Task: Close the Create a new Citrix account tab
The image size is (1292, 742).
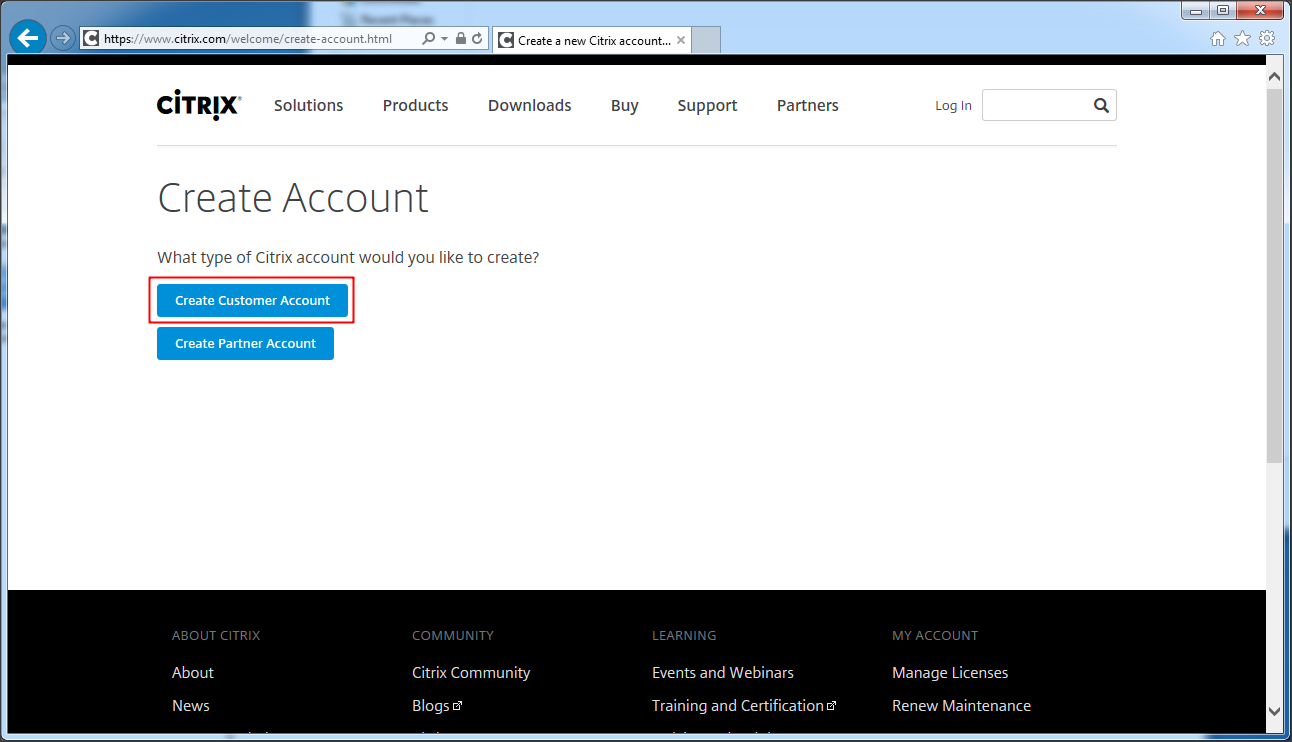Action: [x=681, y=41]
